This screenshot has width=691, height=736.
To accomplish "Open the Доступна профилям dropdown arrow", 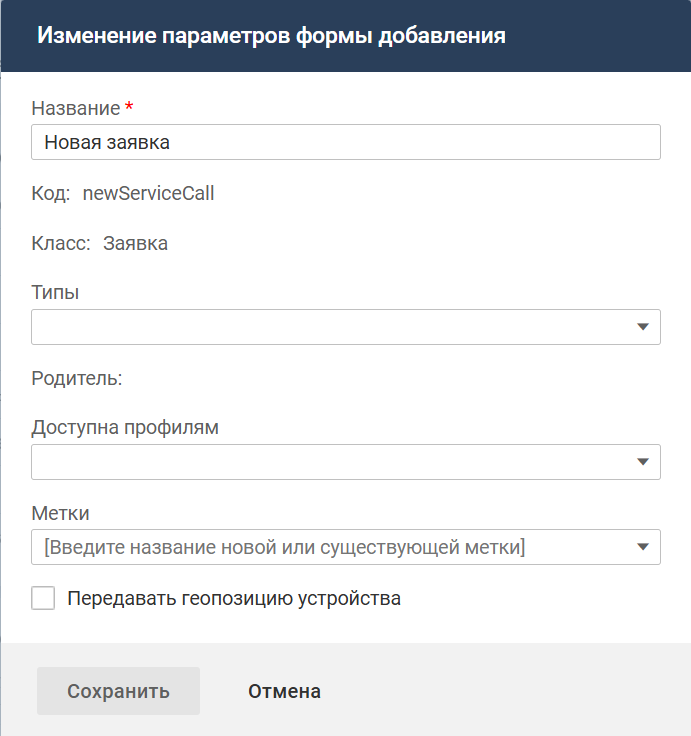I will tap(643, 462).
